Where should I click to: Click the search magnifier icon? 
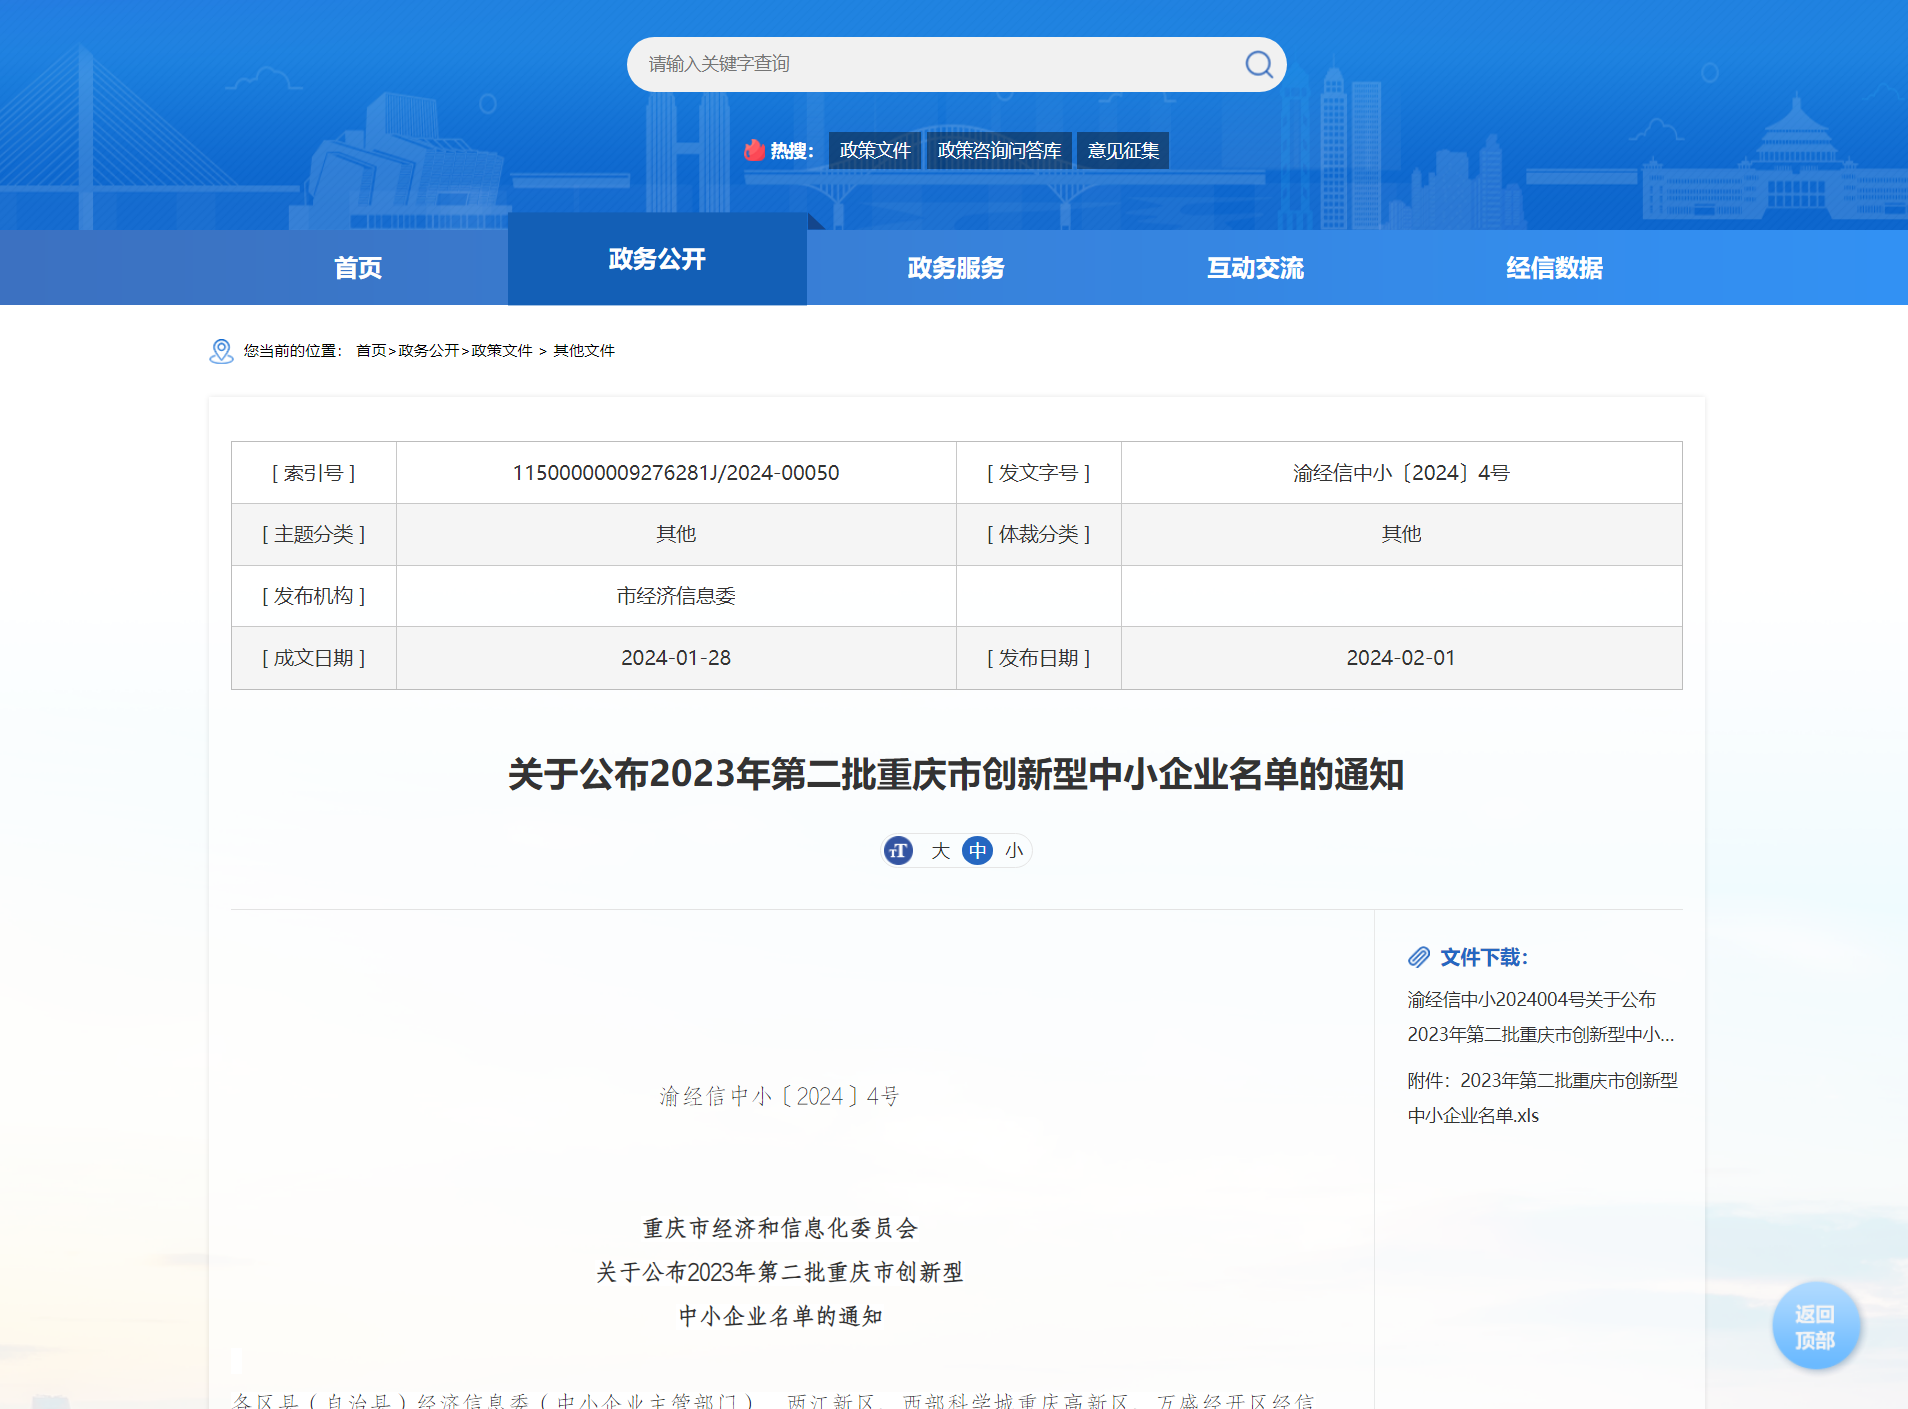(1258, 65)
